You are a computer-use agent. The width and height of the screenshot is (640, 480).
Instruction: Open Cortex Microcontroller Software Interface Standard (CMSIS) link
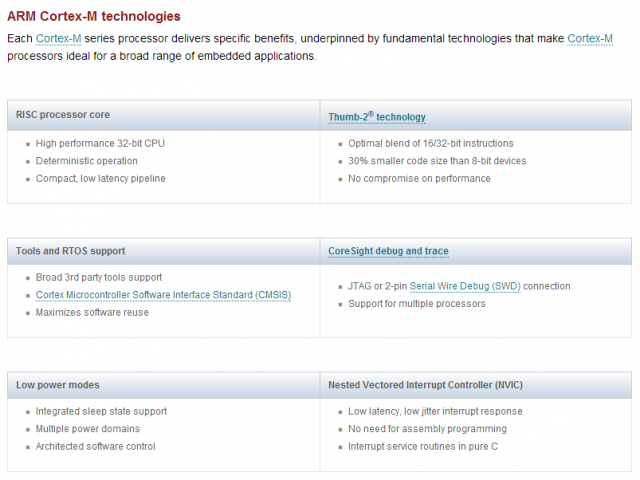point(163,295)
